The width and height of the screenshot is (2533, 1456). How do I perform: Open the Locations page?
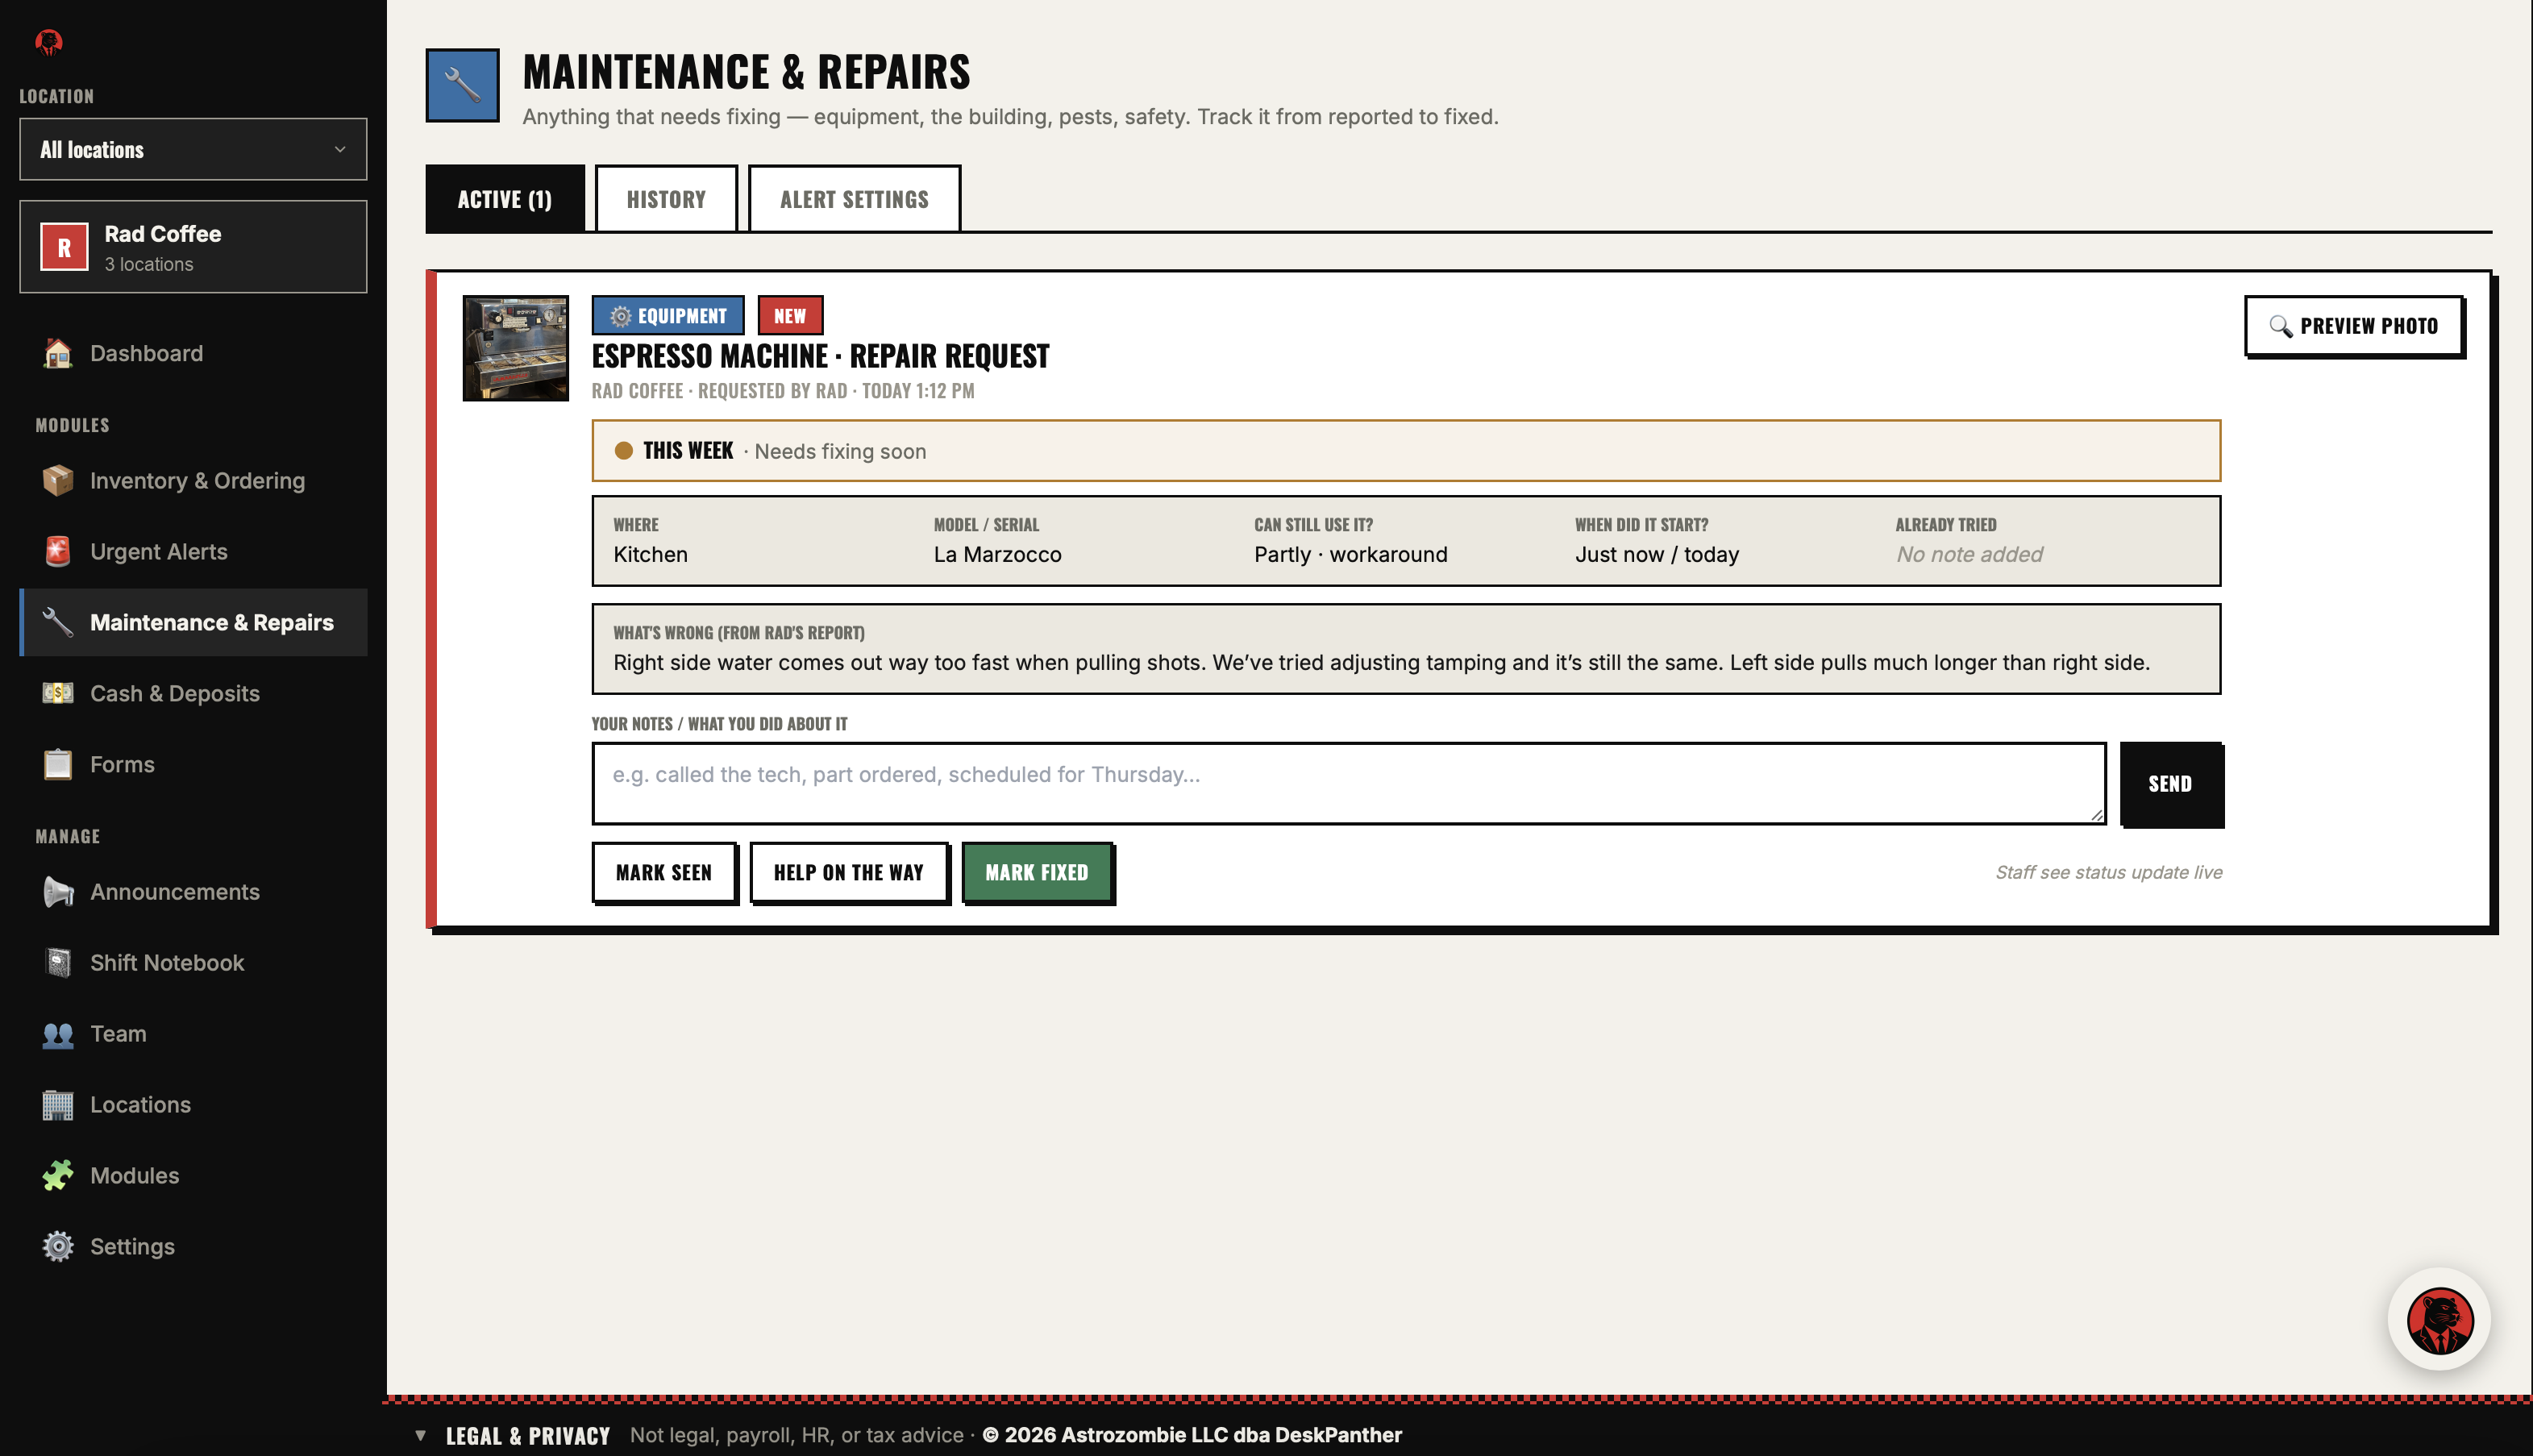193,1105
